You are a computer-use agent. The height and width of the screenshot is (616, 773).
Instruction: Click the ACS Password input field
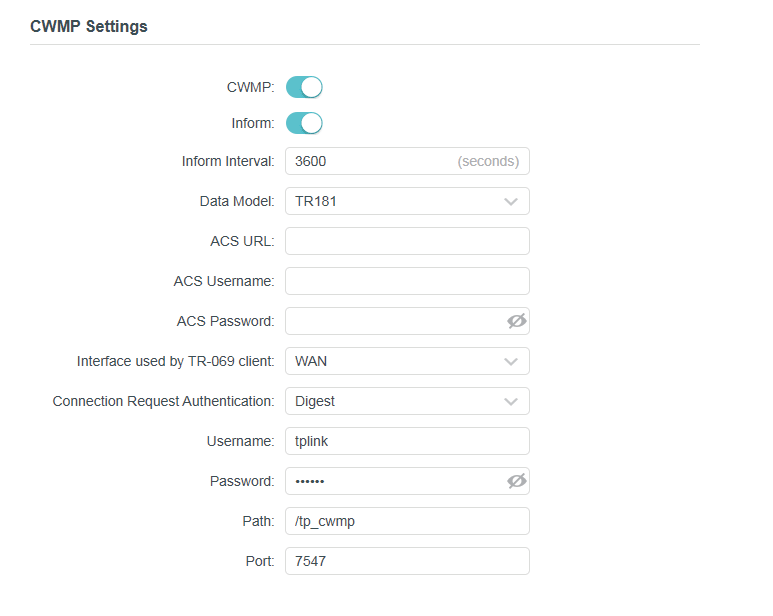coord(407,321)
